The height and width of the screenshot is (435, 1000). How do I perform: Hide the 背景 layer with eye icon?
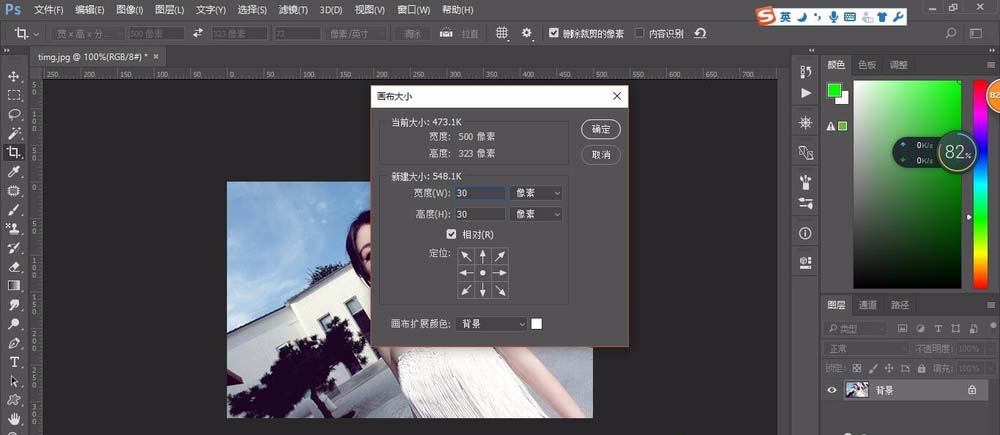tap(831, 391)
